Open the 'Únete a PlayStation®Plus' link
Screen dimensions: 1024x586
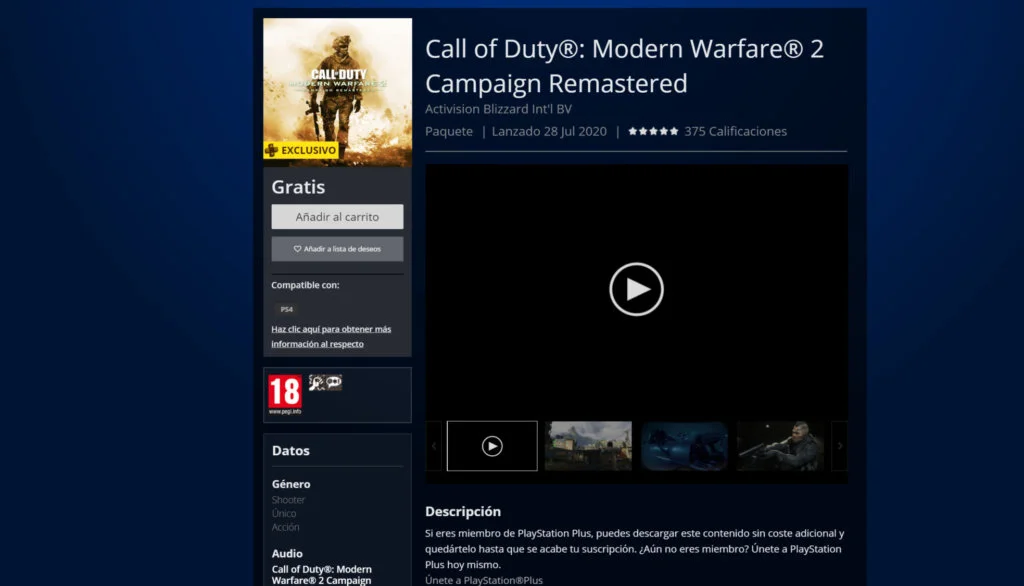click(484, 580)
